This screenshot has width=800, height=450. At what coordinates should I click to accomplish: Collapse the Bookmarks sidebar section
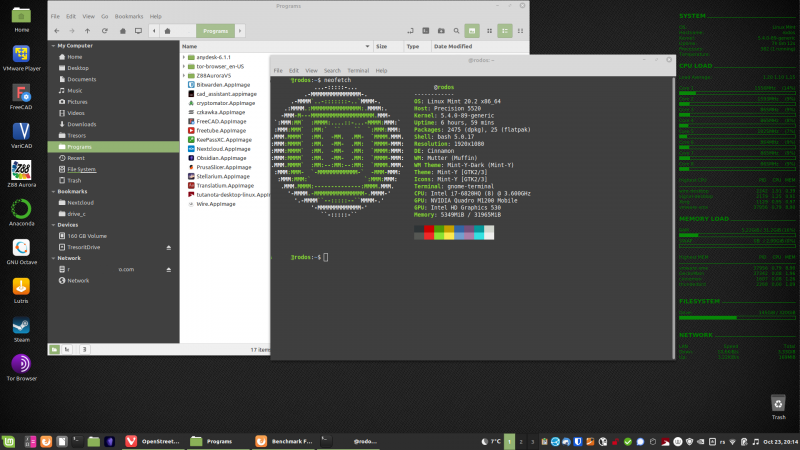click(x=53, y=192)
